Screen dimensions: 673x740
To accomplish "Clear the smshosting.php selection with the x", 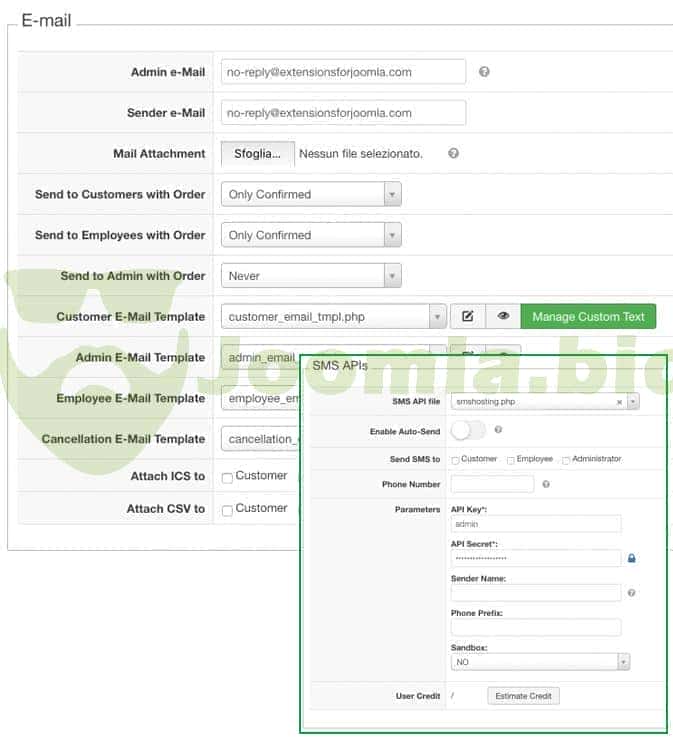I will coord(619,401).
